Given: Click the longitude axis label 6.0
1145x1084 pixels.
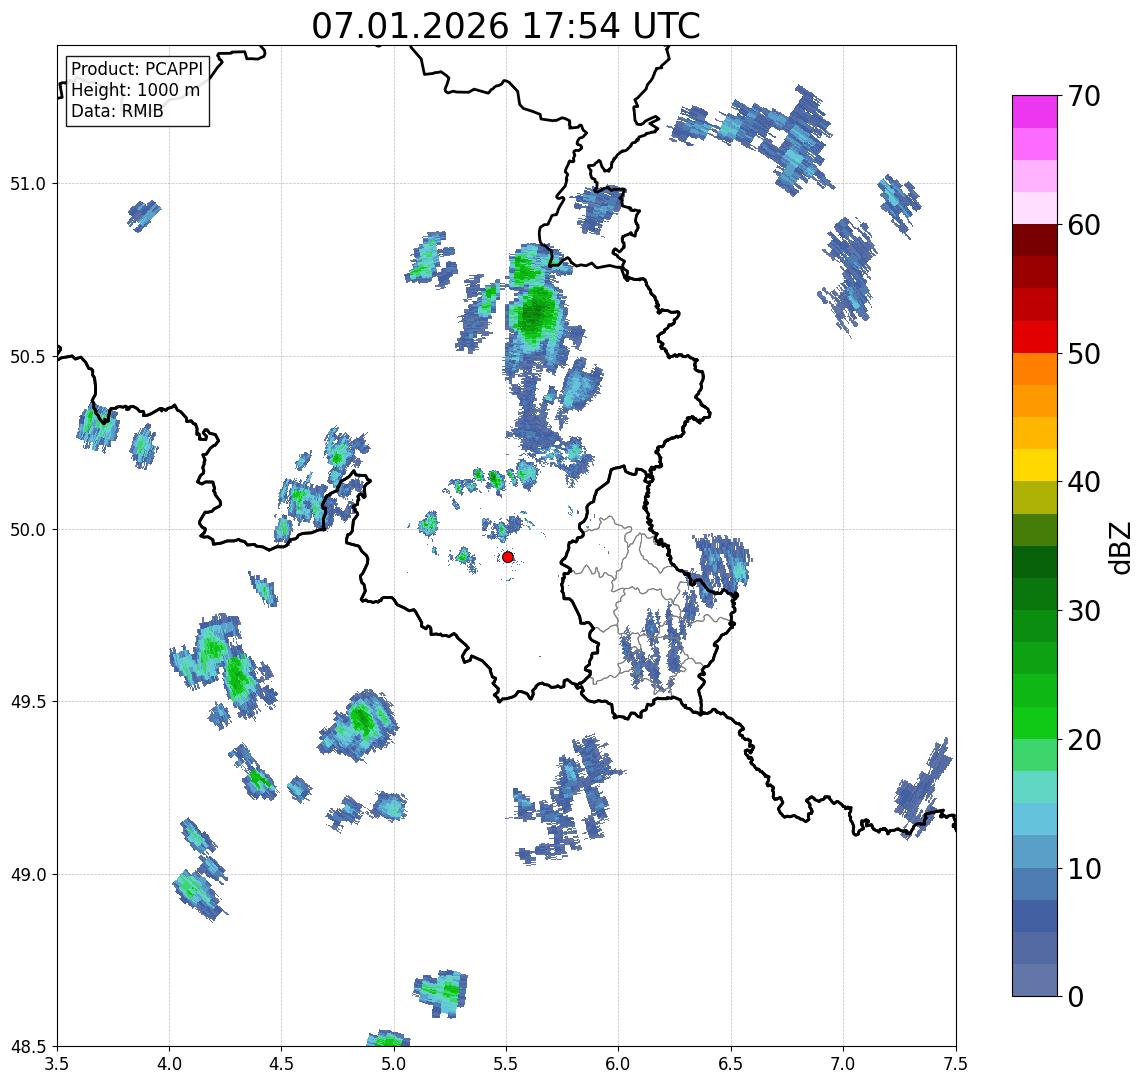Looking at the screenshot, I should click(x=619, y=1064).
